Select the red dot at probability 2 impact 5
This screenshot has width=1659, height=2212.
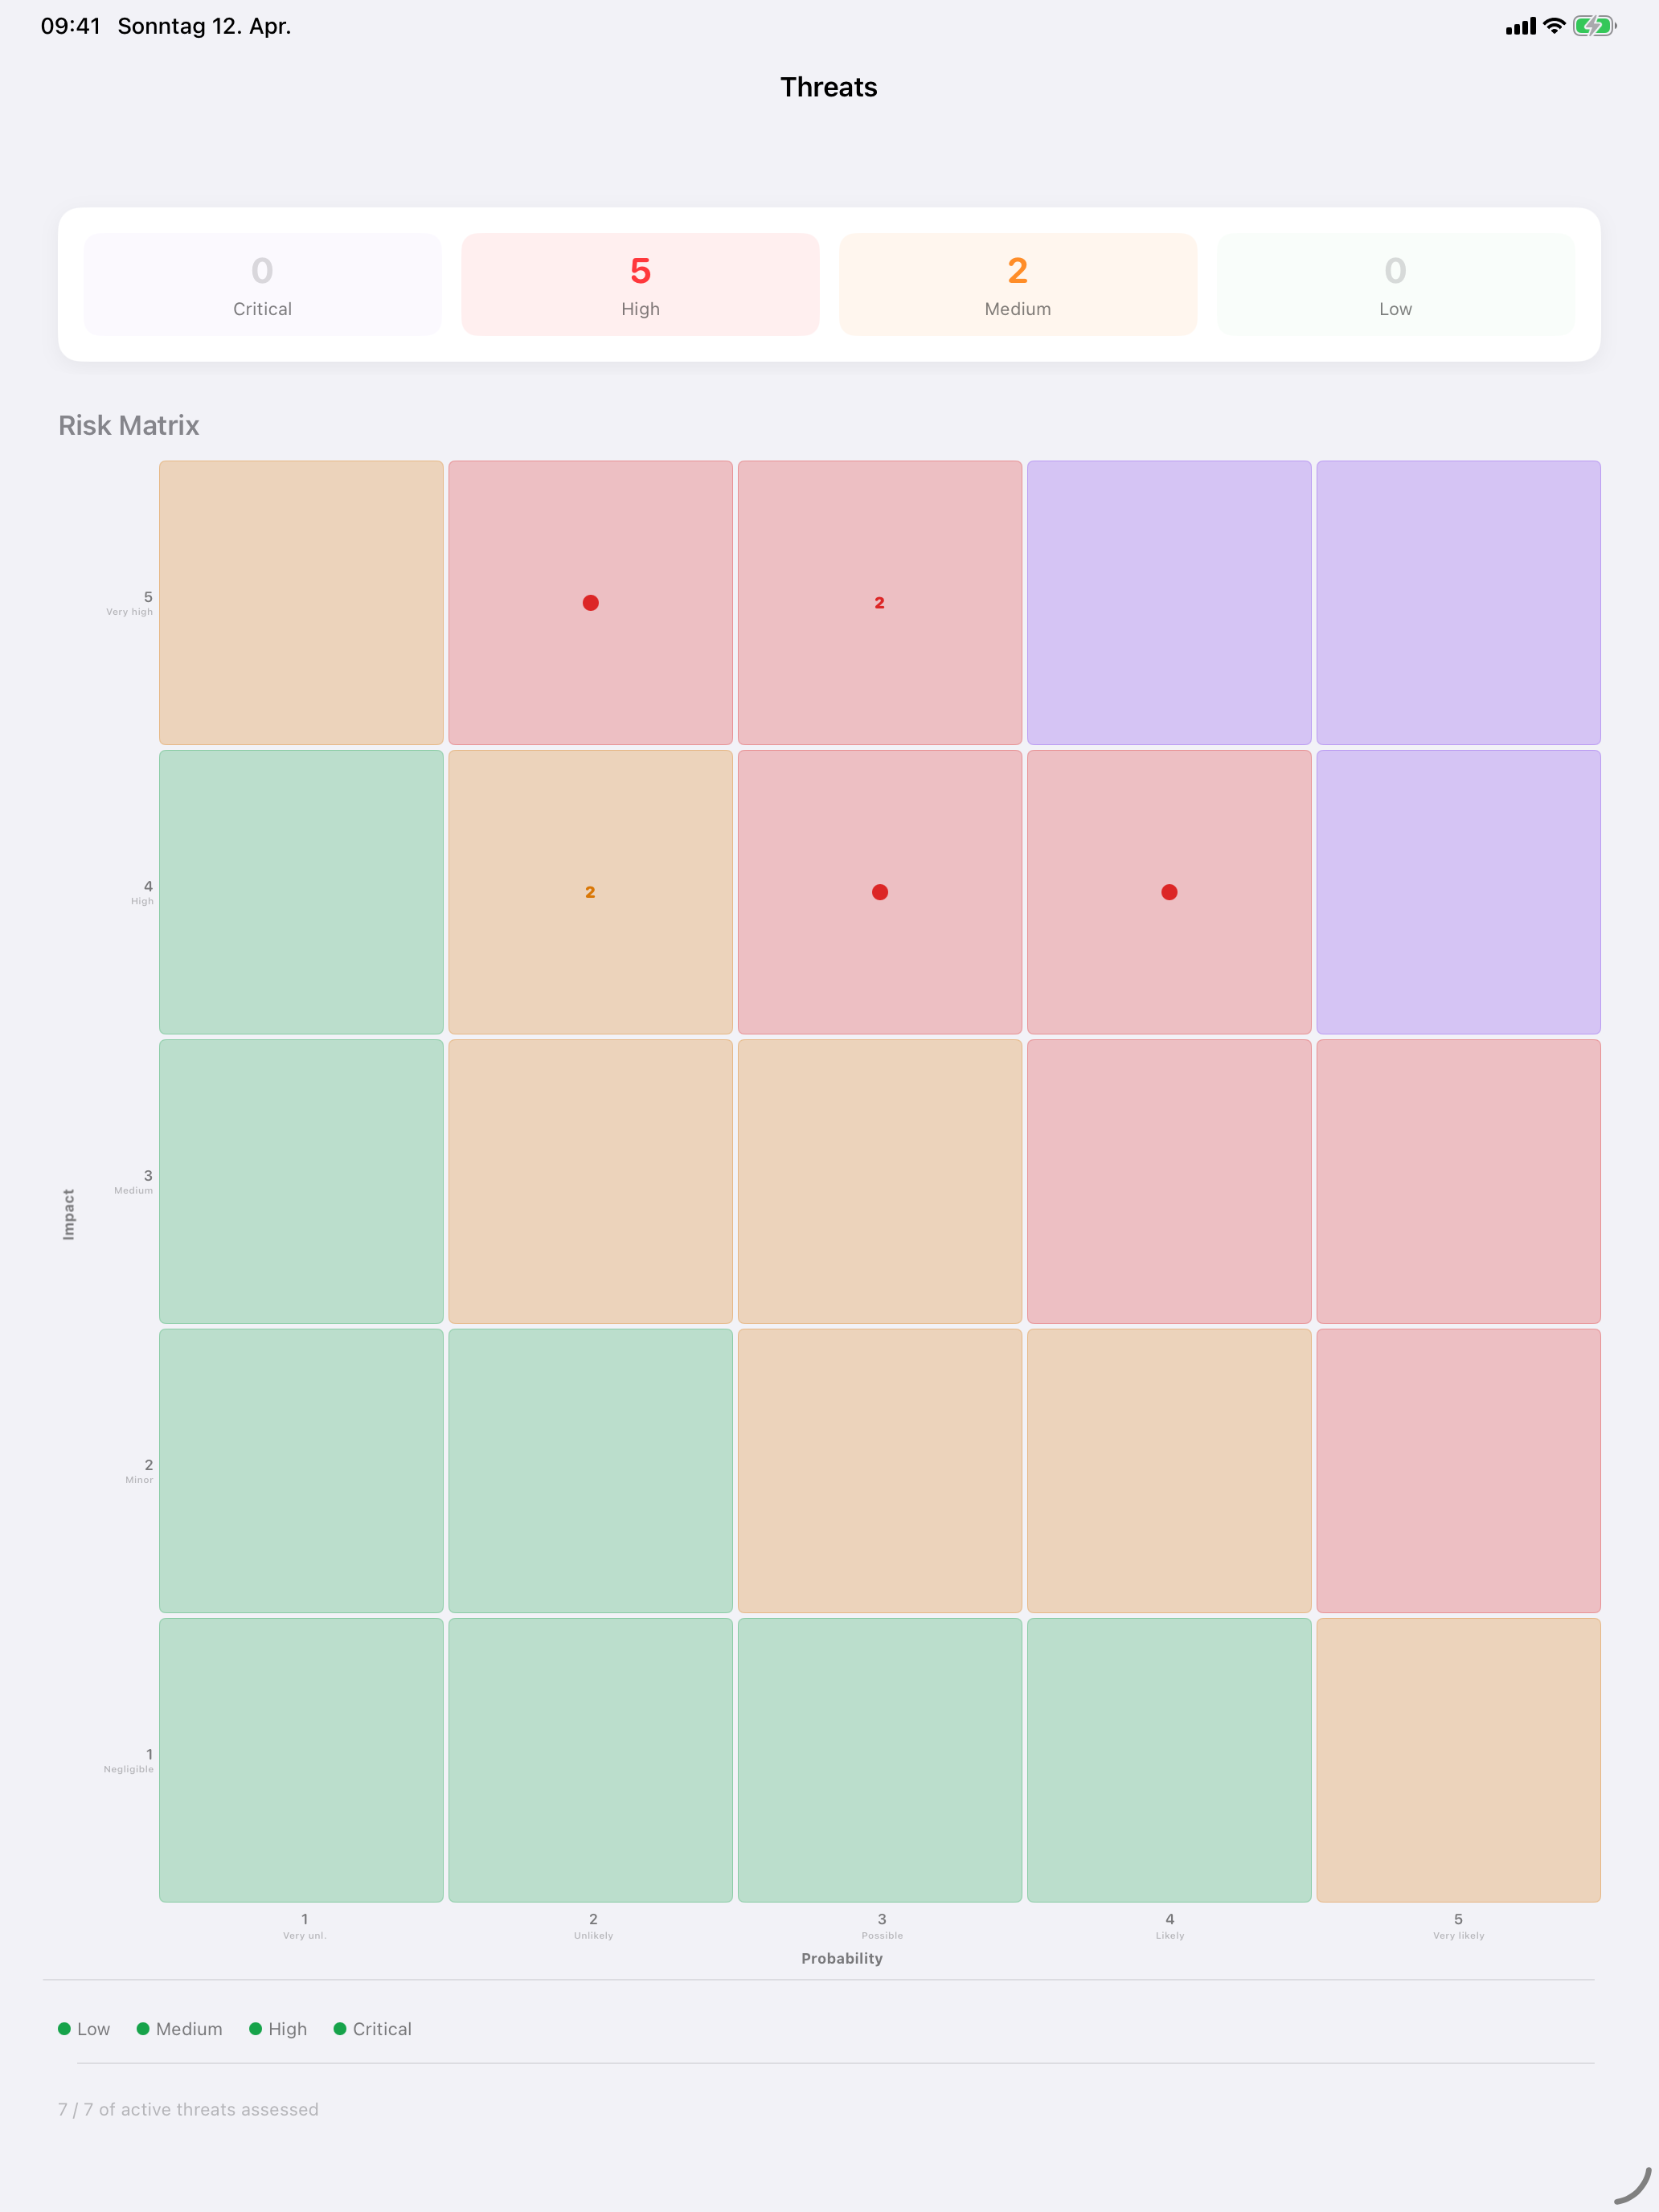click(590, 601)
